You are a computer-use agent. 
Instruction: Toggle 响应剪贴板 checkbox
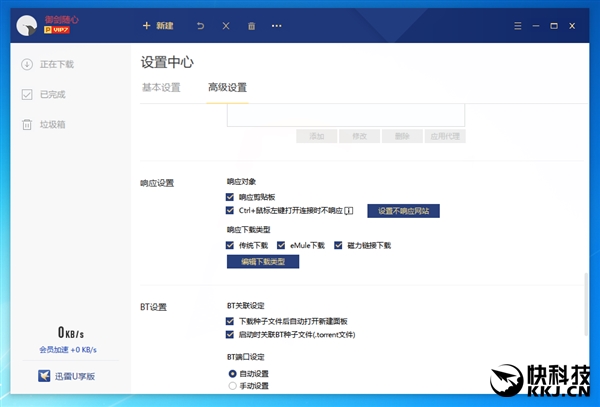point(230,197)
